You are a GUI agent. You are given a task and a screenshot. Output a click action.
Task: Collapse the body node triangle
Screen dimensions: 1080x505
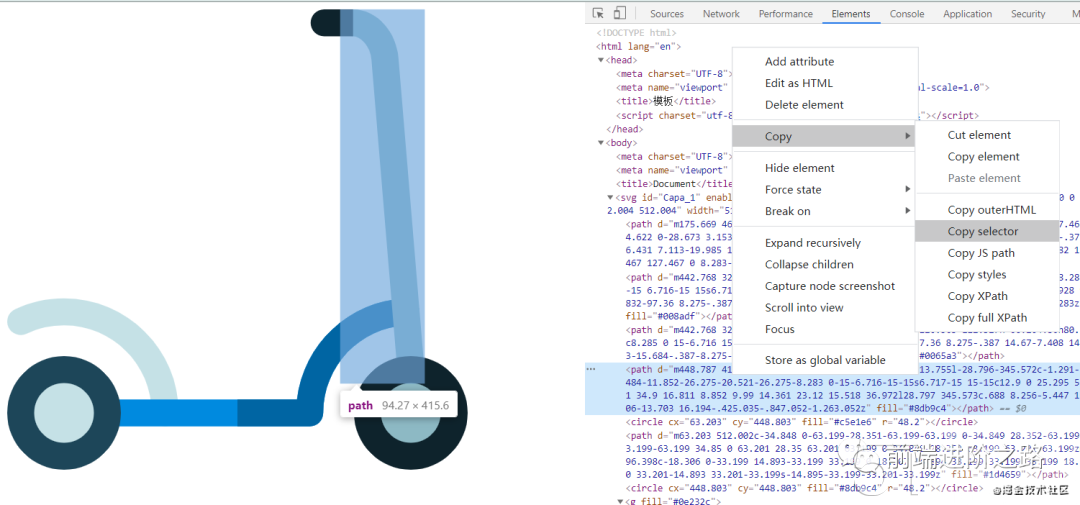[601, 143]
